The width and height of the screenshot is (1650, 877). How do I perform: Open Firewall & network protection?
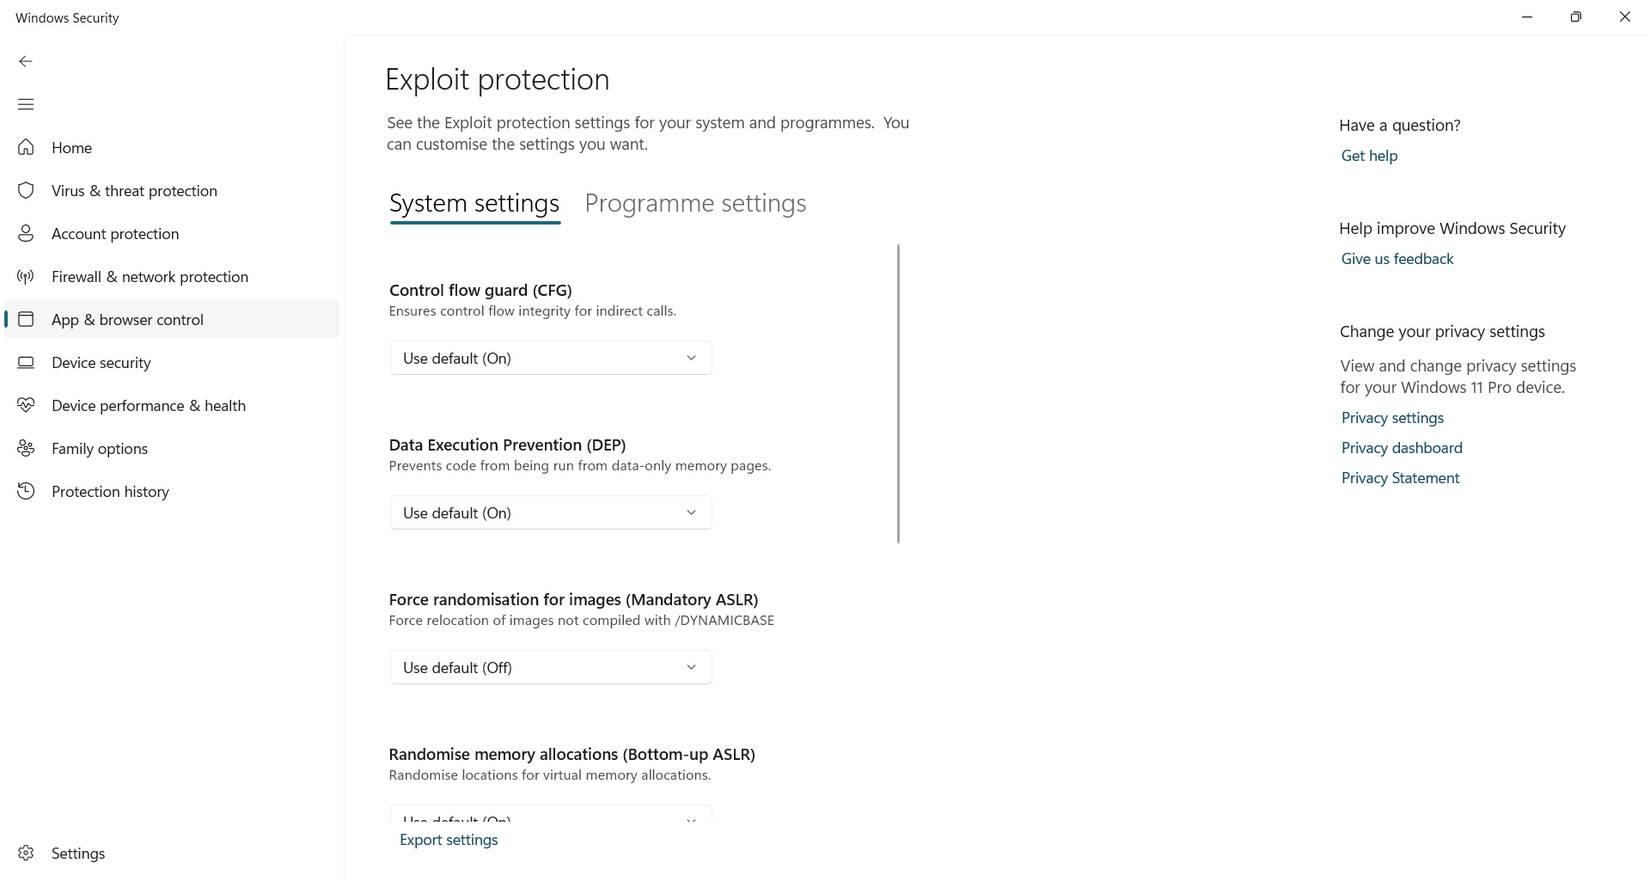[x=150, y=276]
